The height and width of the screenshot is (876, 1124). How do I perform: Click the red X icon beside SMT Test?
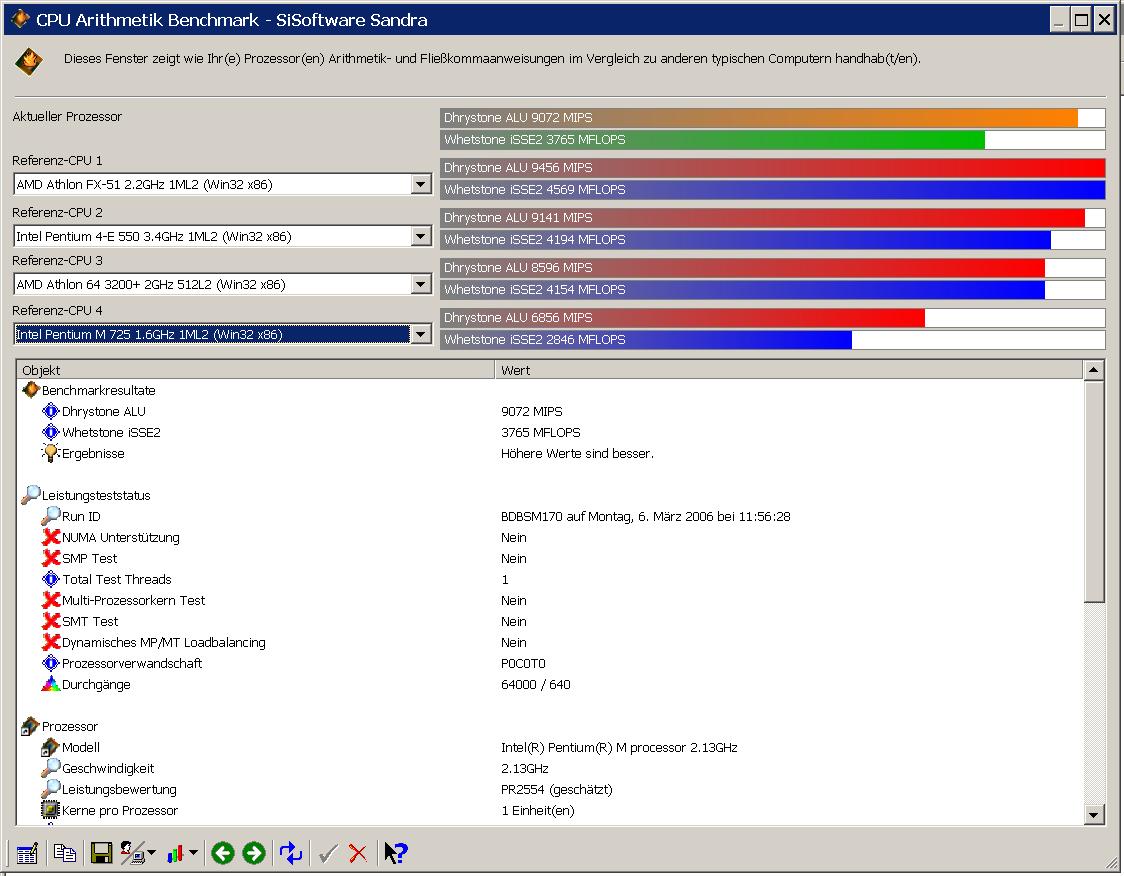pyautogui.click(x=51, y=621)
